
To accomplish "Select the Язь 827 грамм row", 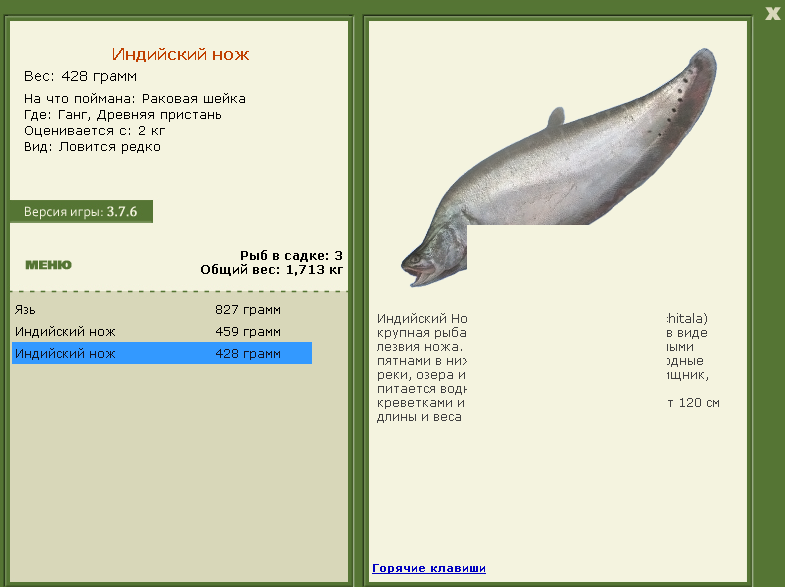I will point(162,310).
